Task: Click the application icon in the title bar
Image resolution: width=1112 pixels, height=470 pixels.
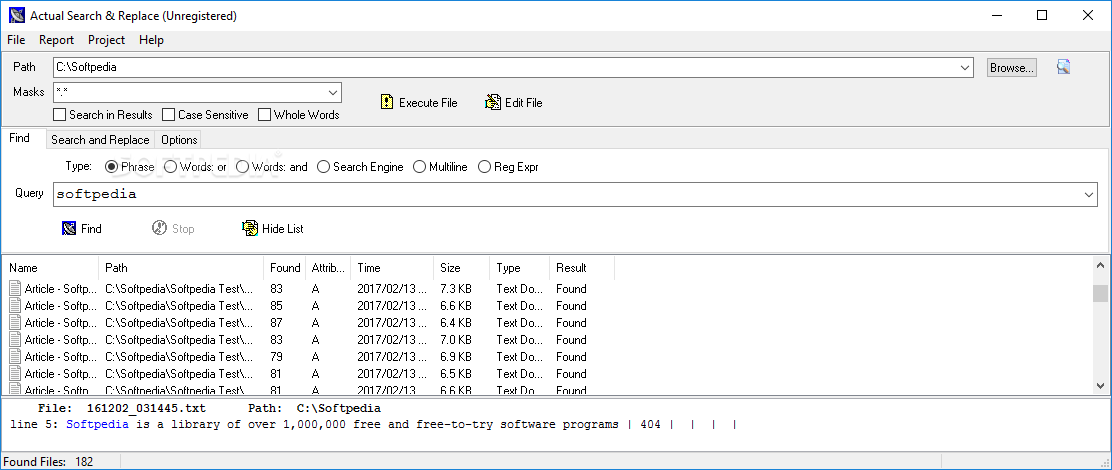Action: [x=17, y=15]
